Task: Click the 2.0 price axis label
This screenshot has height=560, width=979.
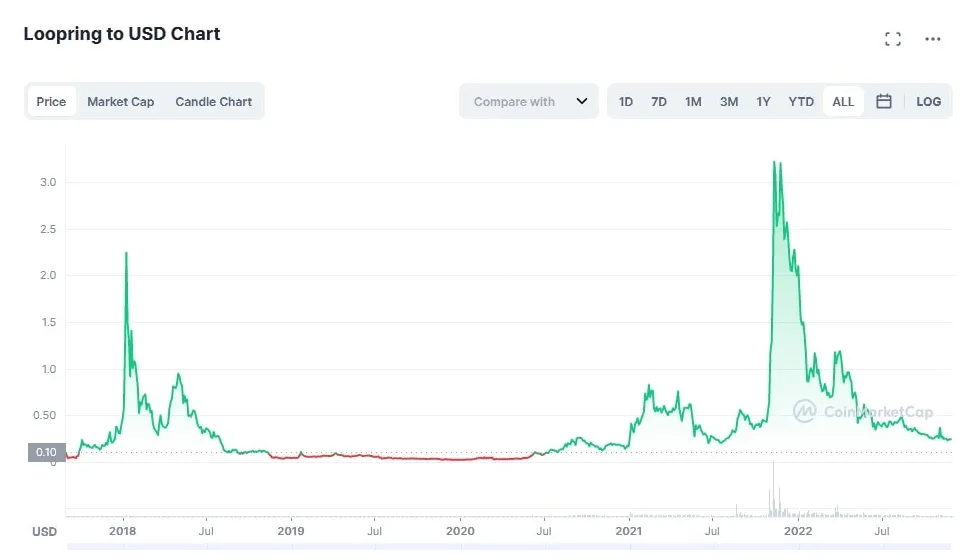Action: [48, 275]
